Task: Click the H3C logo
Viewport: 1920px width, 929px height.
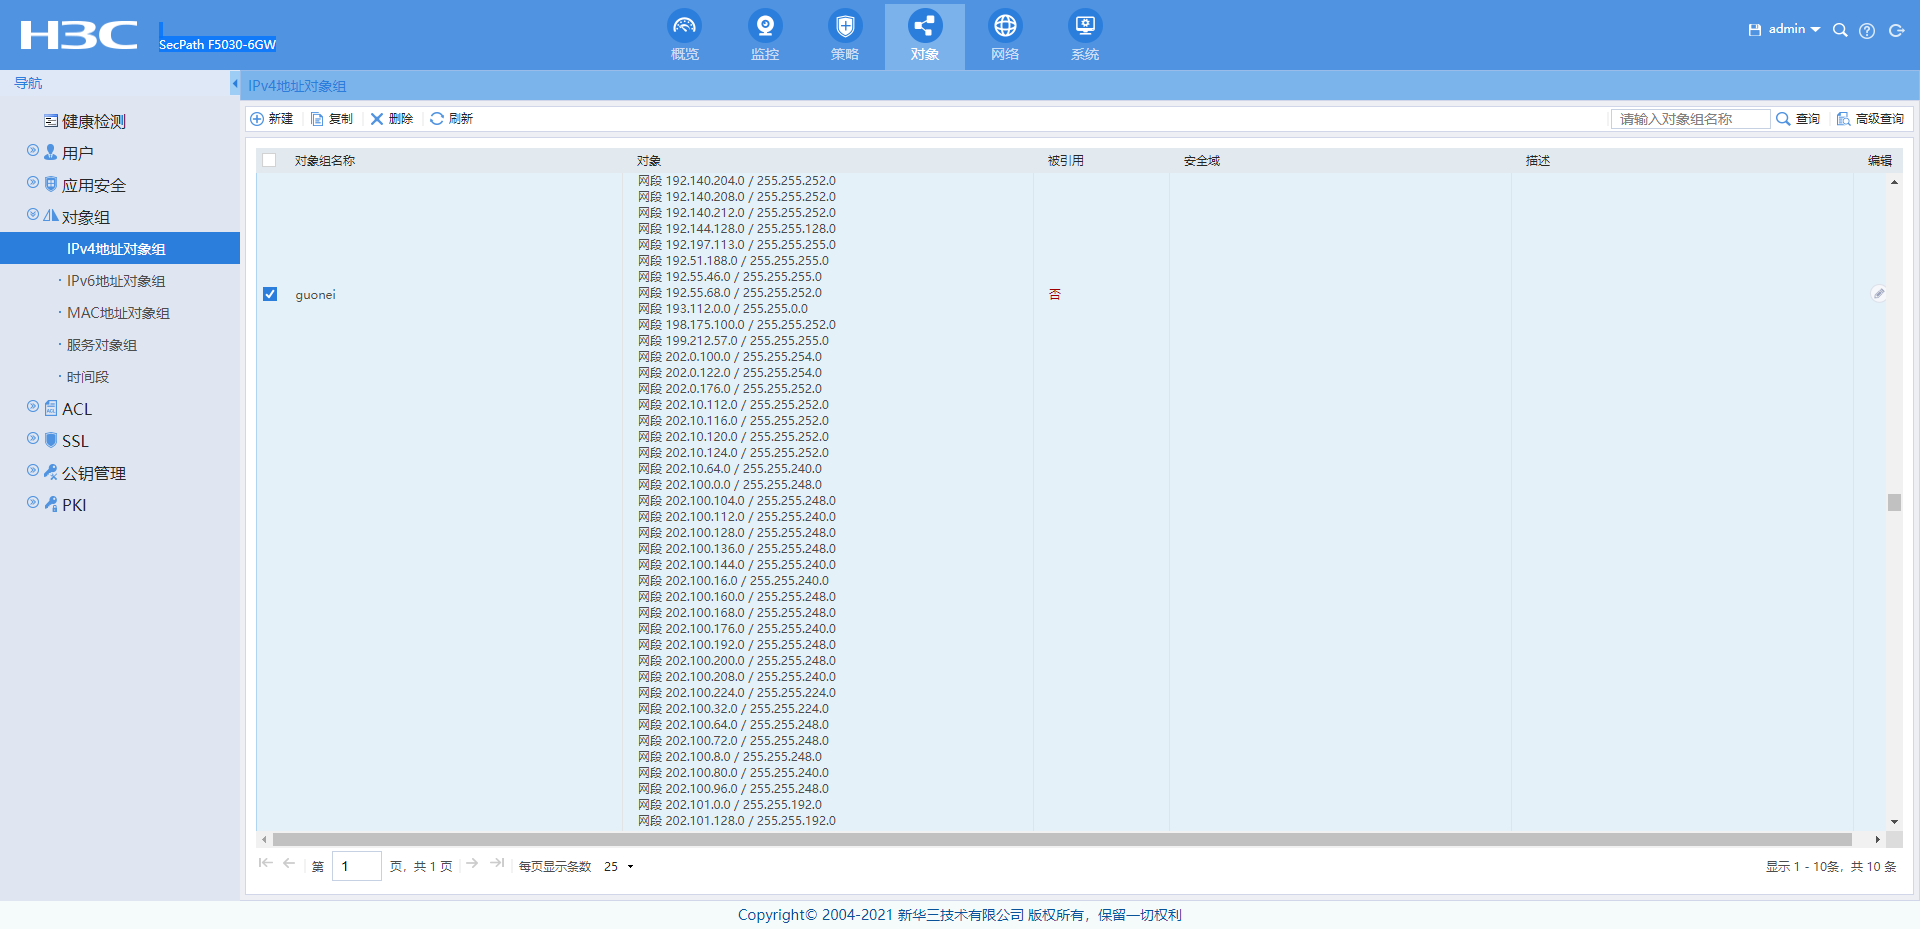Action: pyautogui.click(x=79, y=35)
